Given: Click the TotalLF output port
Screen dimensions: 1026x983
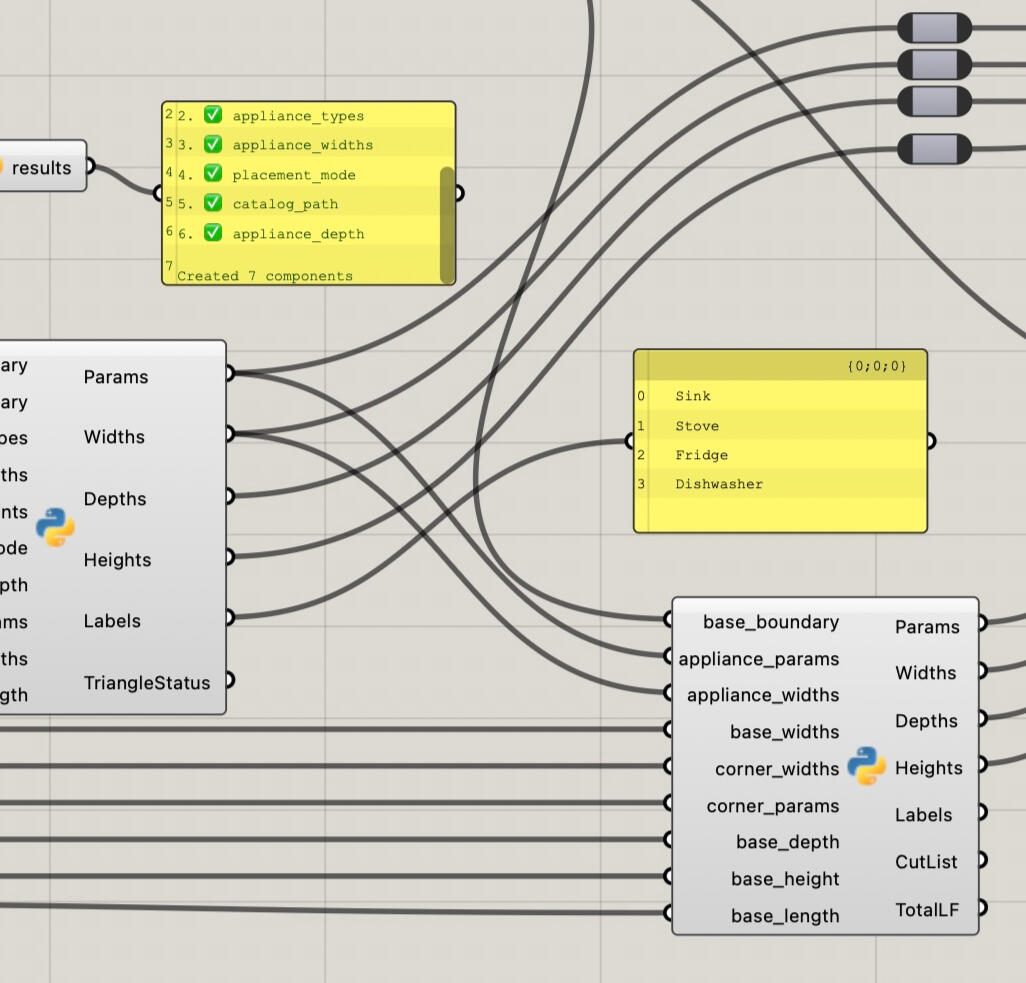Looking at the screenshot, I should (x=981, y=908).
